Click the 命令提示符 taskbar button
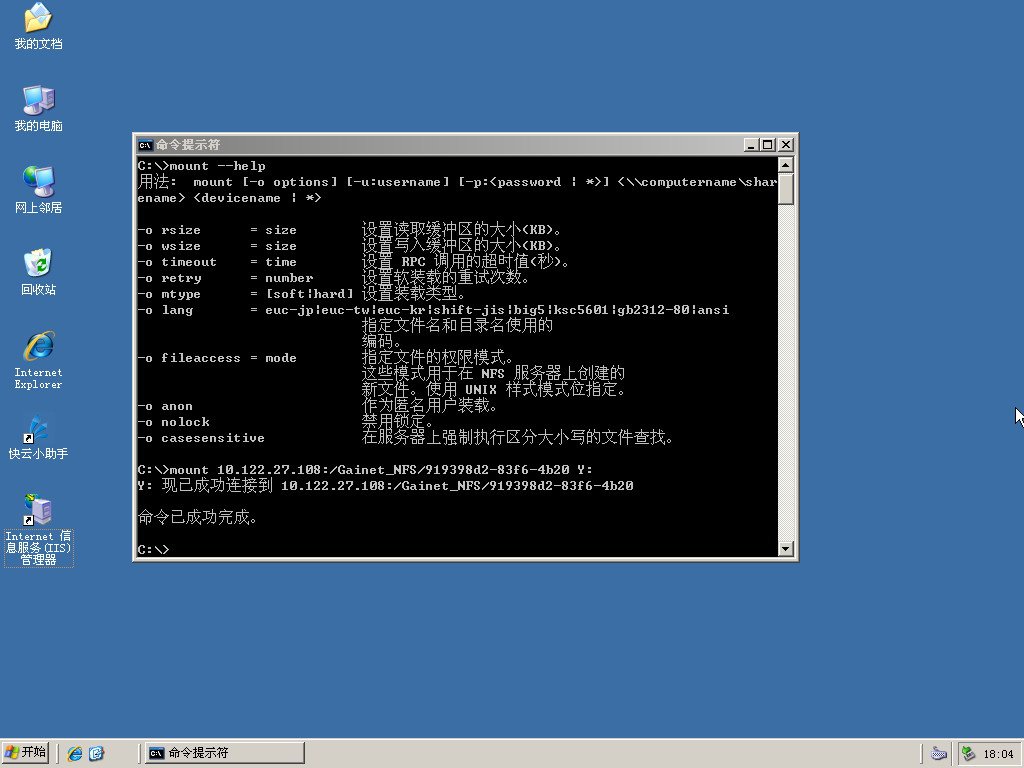Screen dimensions: 1024x768 tap(224, 753)
